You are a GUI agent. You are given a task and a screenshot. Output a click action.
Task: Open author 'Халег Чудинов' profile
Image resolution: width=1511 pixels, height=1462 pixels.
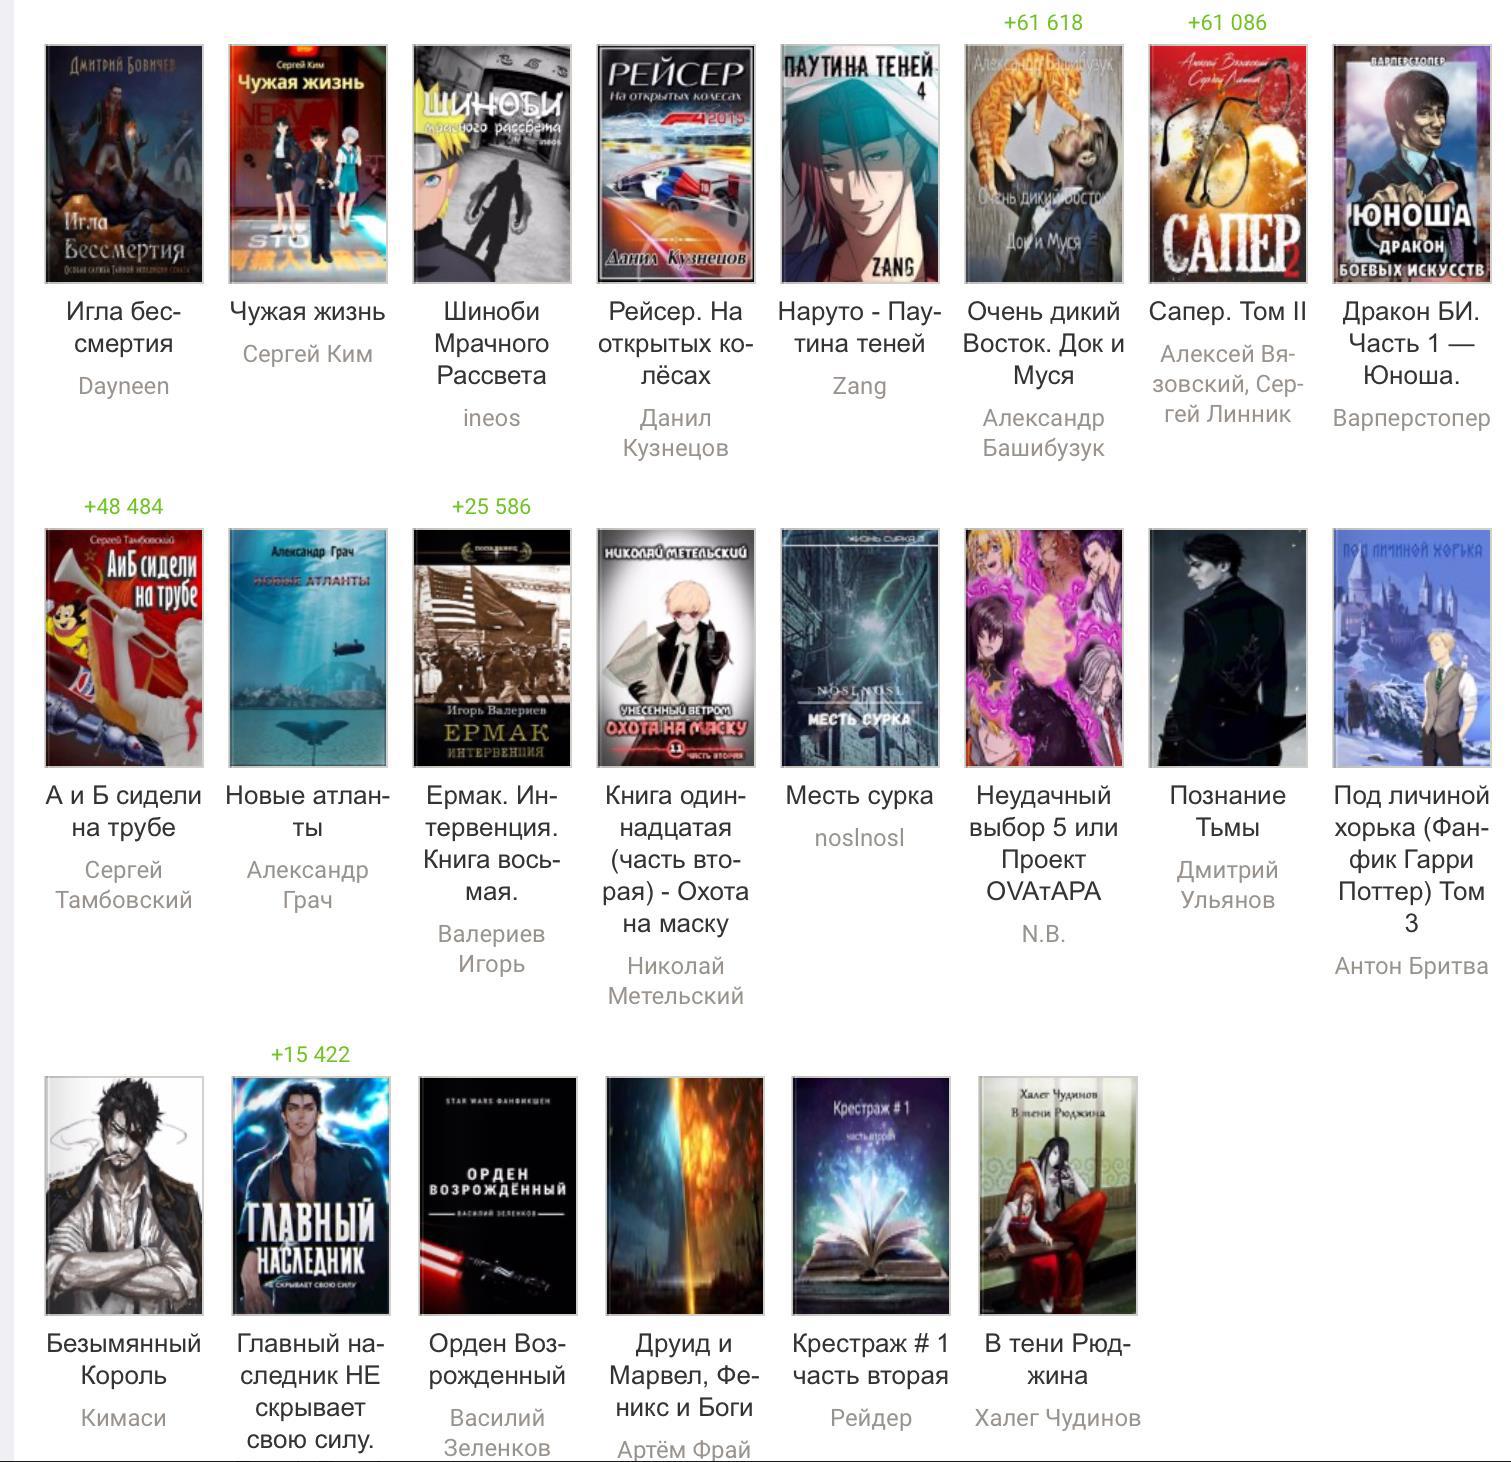(x=1058, y=1418)
